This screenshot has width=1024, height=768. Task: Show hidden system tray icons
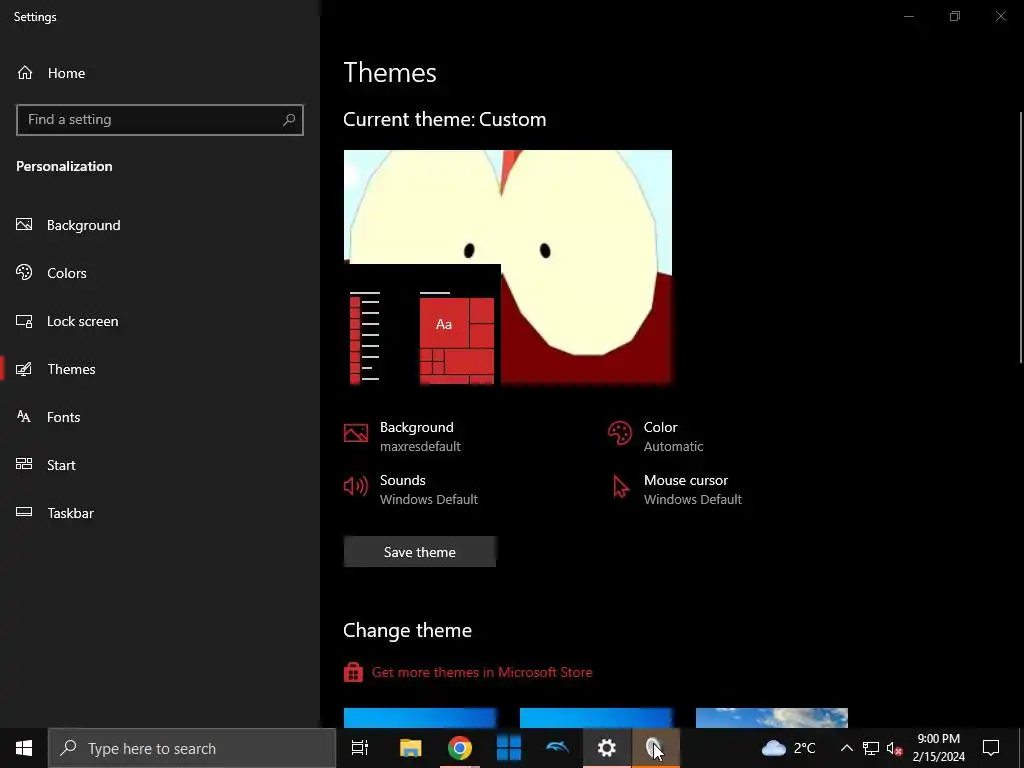846,748
